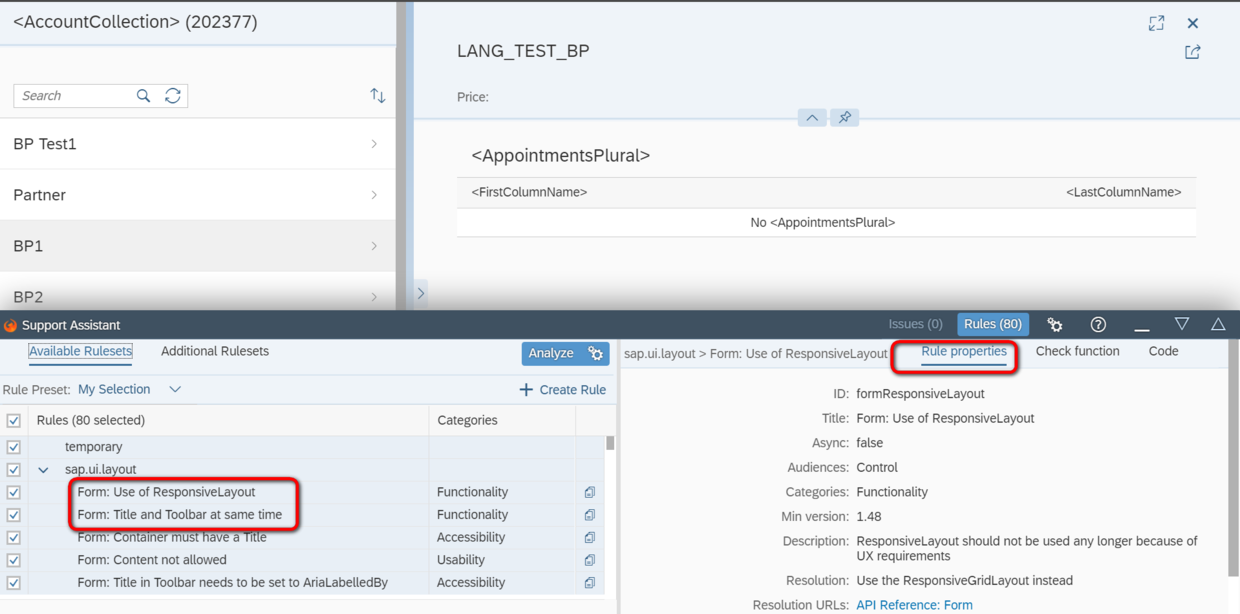
Task: Select the Form: Content not allowed rule
Action: tap(152, 560)
